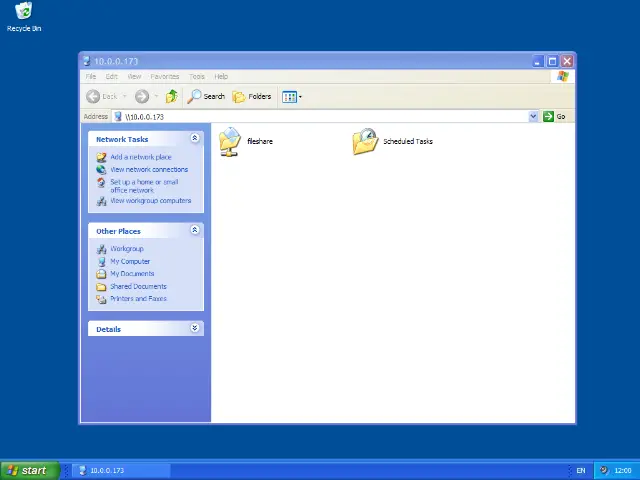The height and width of the screenshot is (480, 640).
Task: Click the EN language indicator
Action: coord(581,471)
